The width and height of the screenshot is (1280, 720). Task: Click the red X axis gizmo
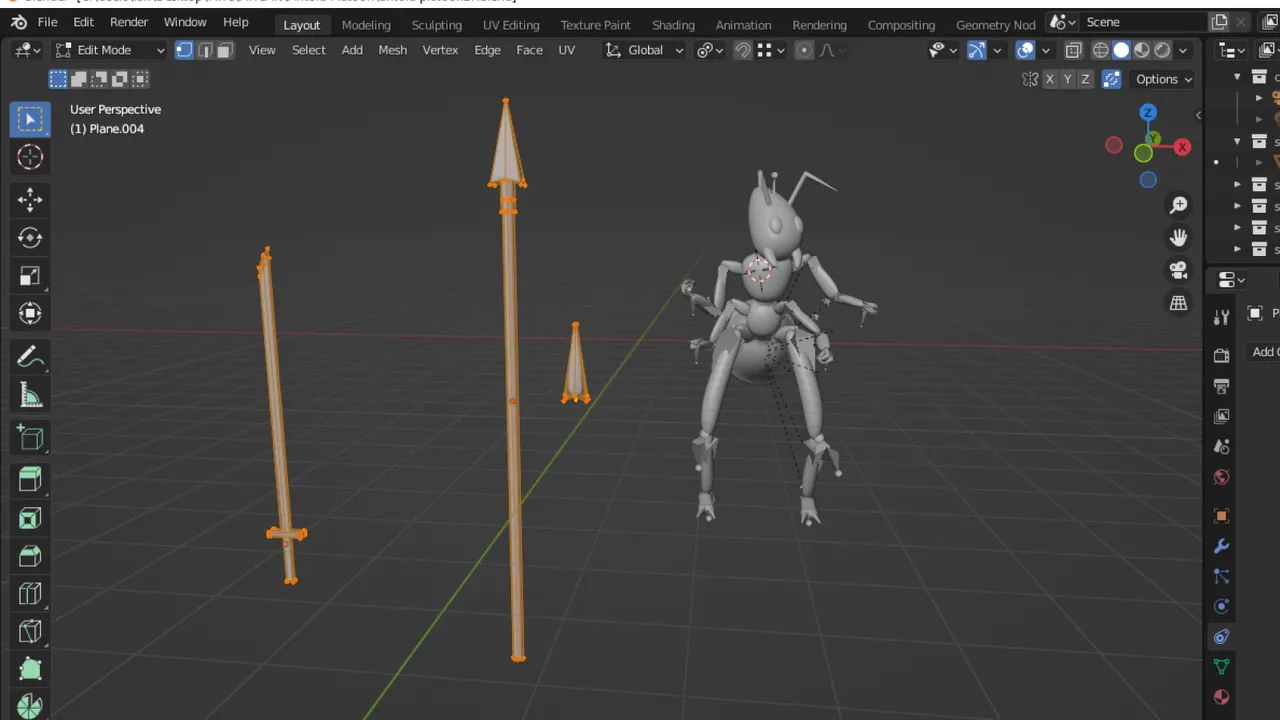(1183, 147)
